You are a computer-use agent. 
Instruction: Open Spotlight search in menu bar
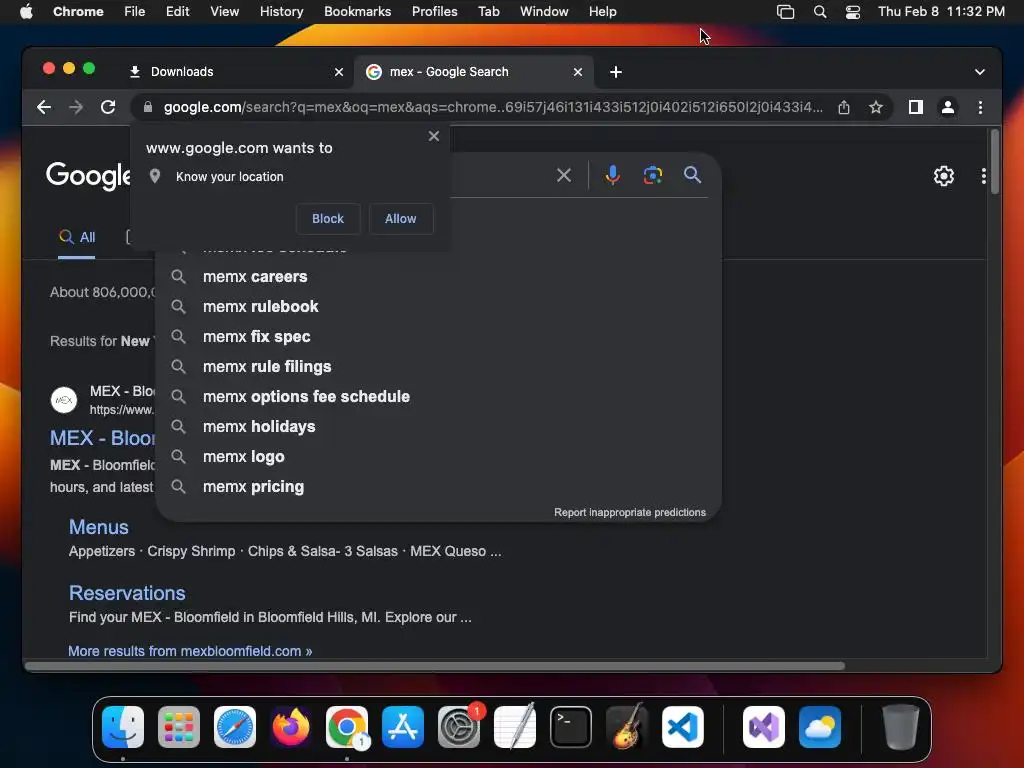point(820,12)
